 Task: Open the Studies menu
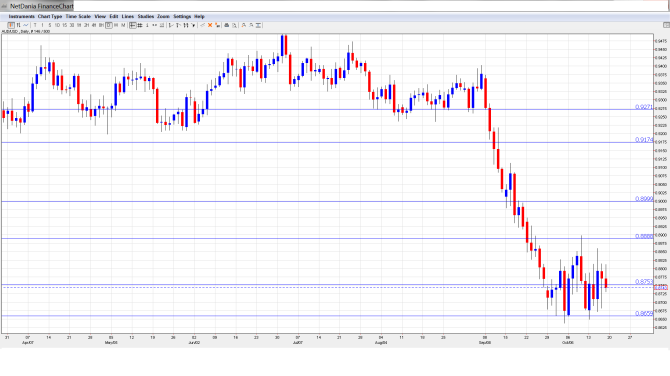(146, 17)
